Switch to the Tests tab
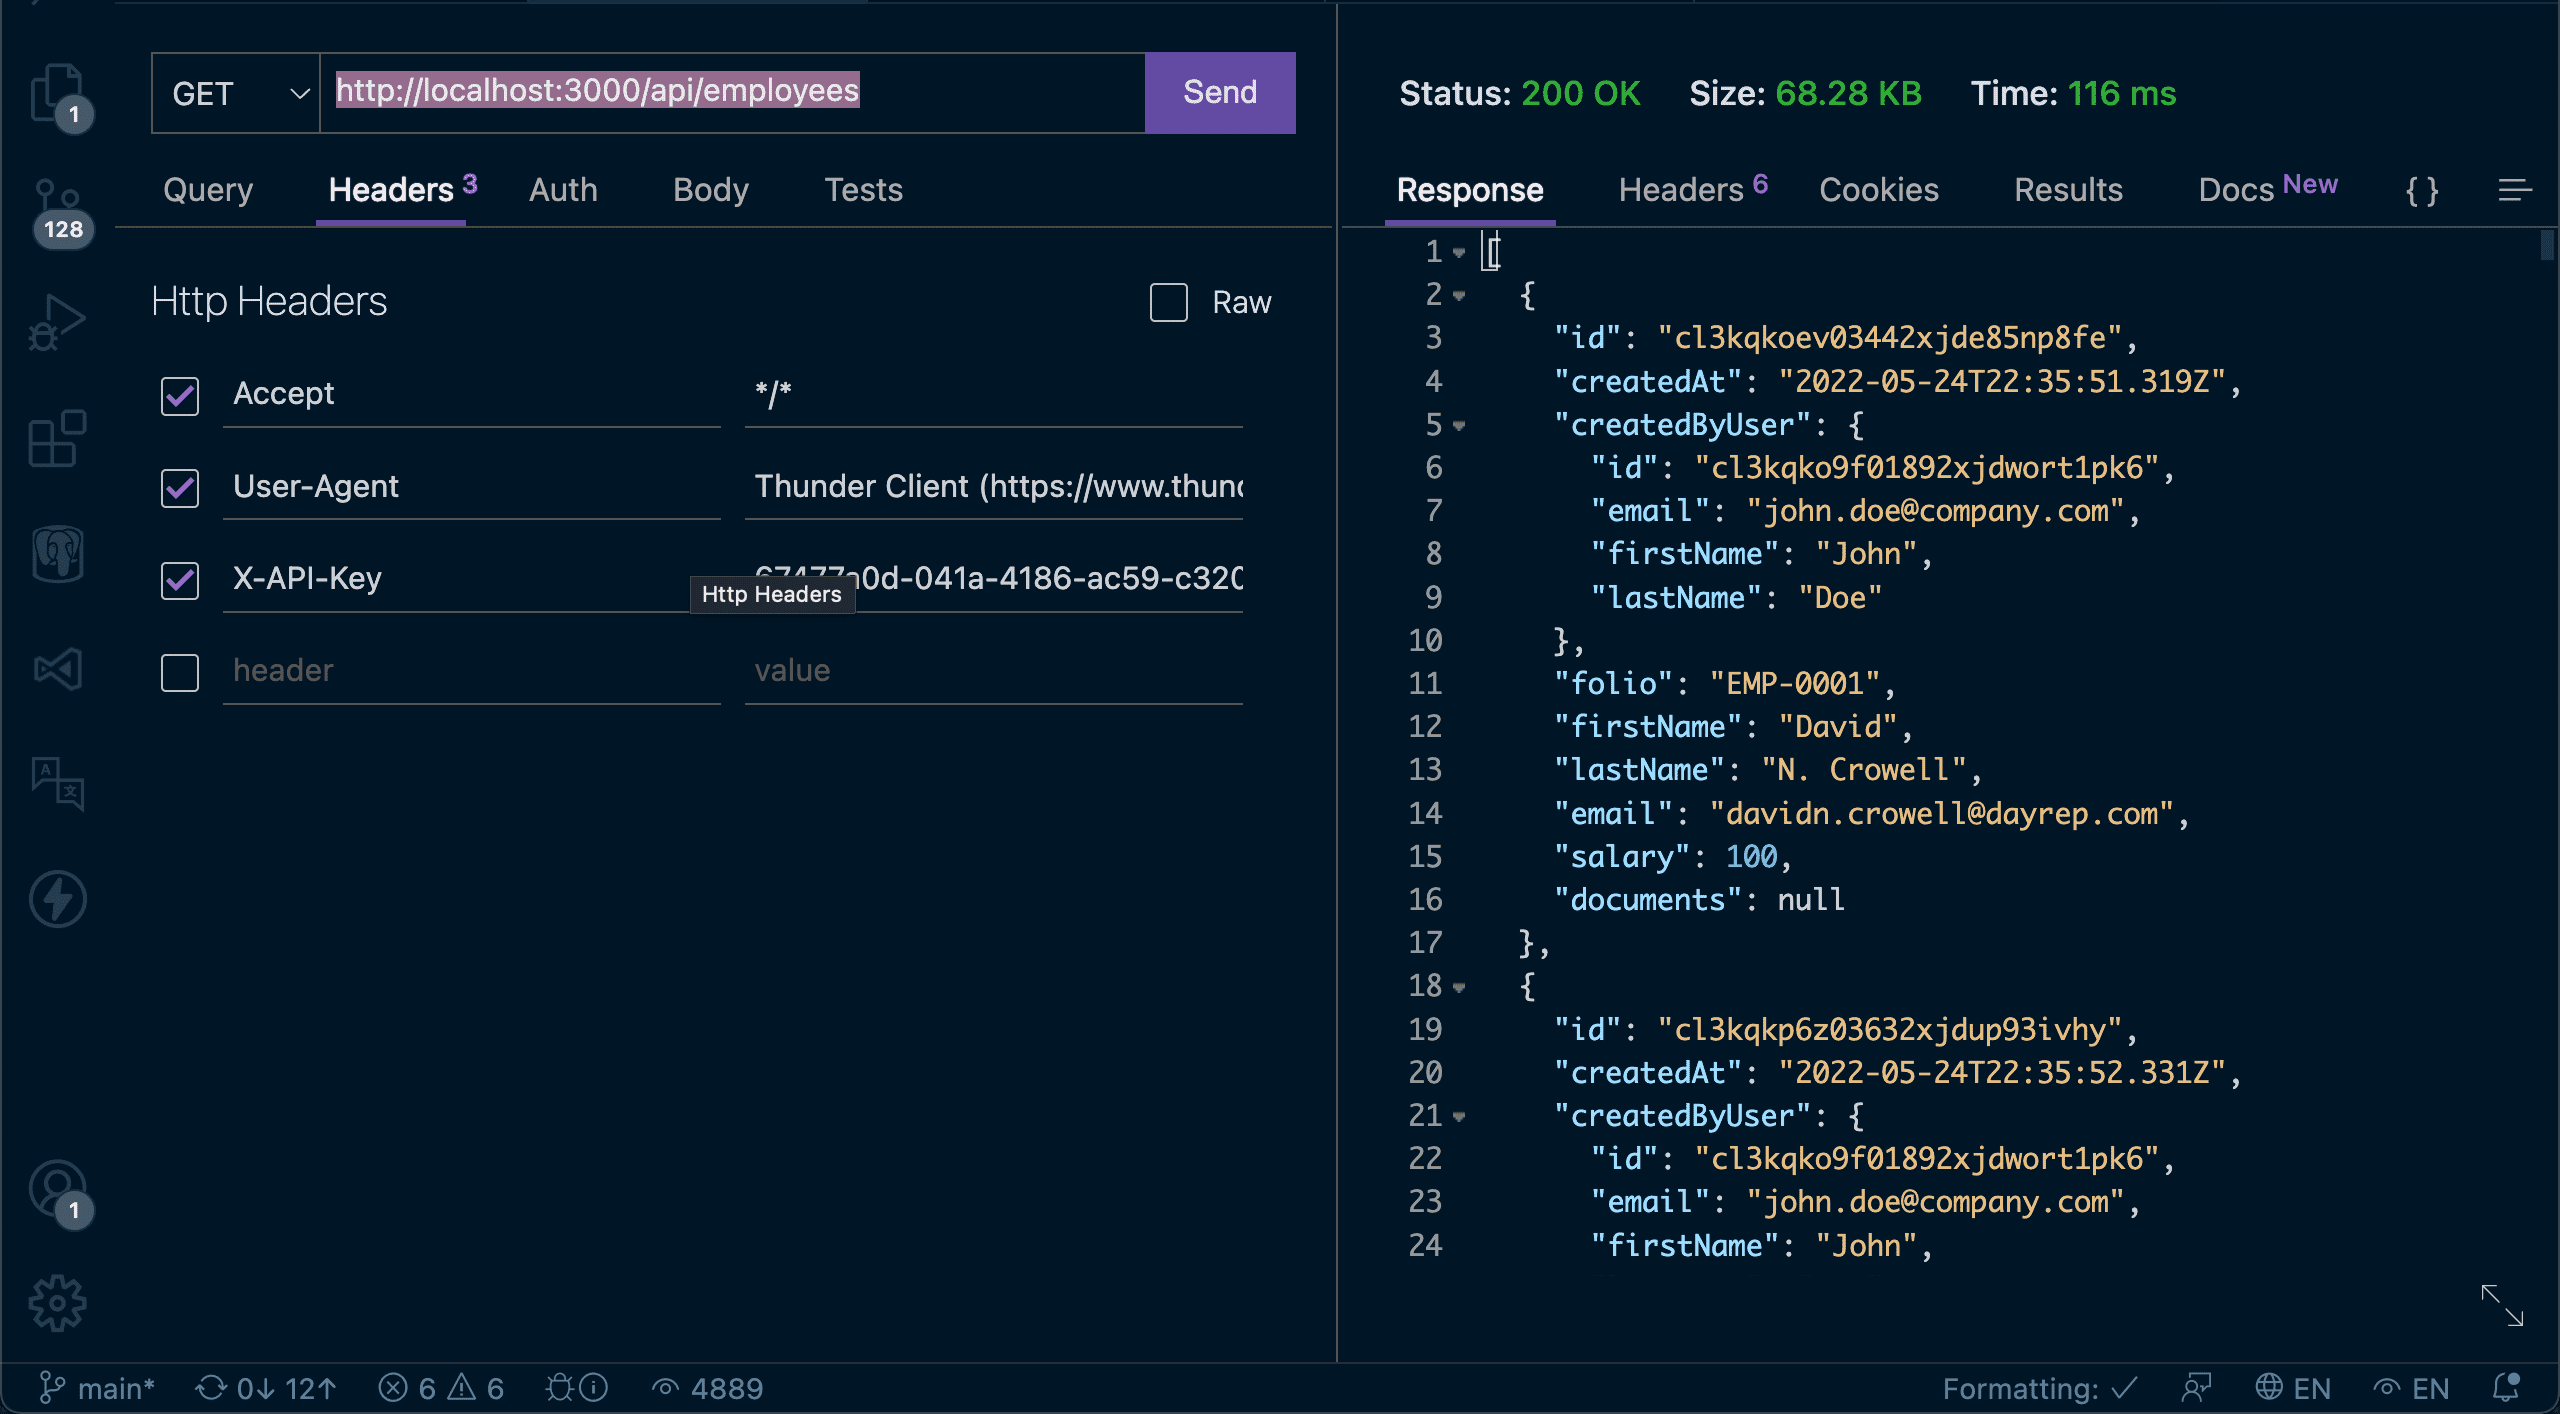 click(x=863, y=188)
